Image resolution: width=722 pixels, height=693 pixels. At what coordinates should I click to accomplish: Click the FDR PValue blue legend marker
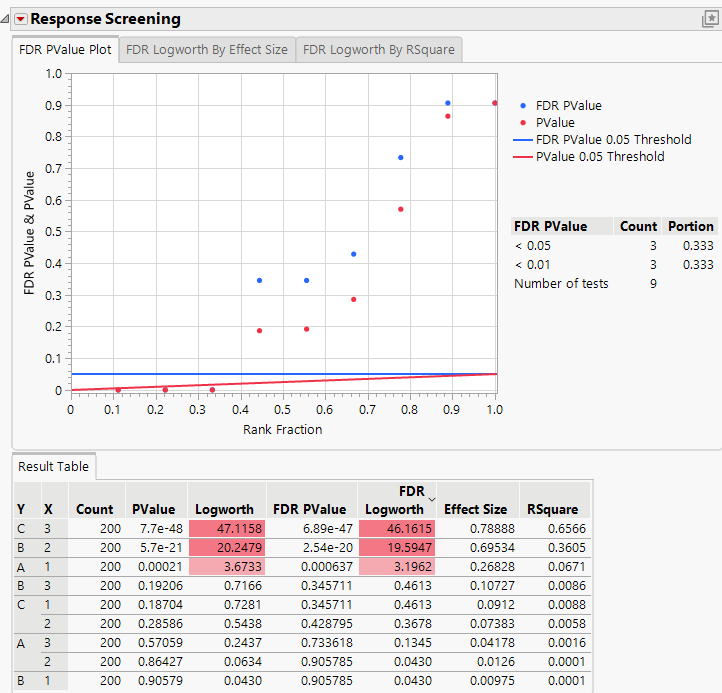[523, 106]
